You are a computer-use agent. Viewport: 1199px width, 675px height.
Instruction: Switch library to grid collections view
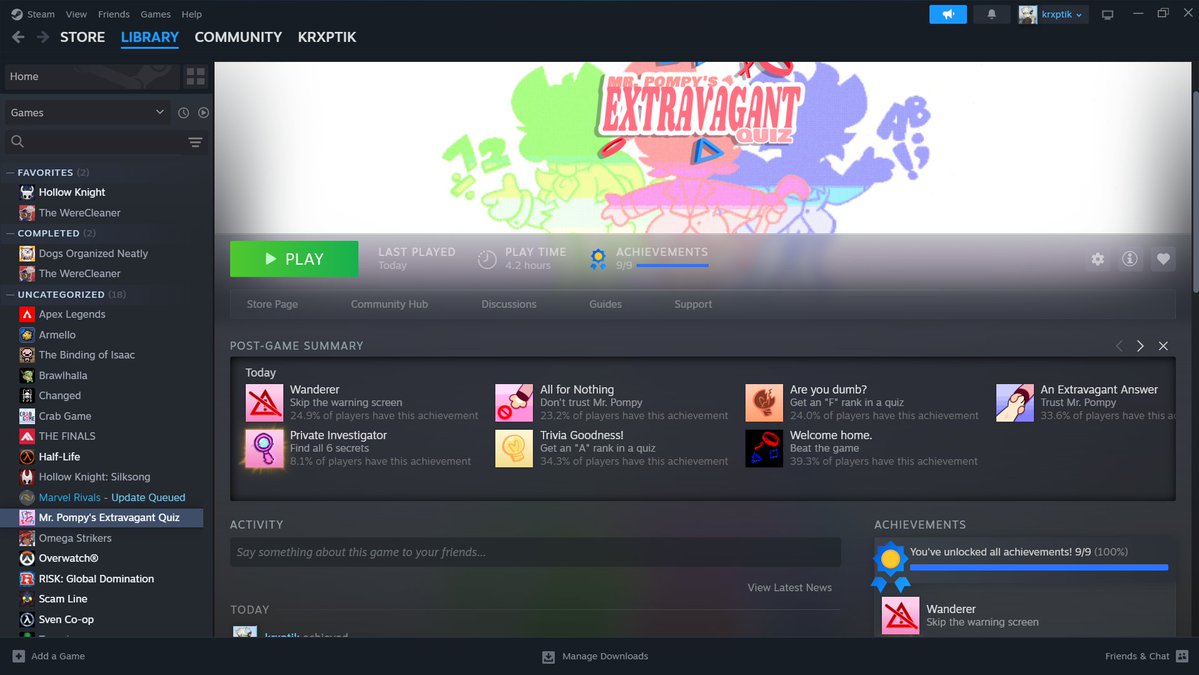pyautogui.click(x=196, y=76)
